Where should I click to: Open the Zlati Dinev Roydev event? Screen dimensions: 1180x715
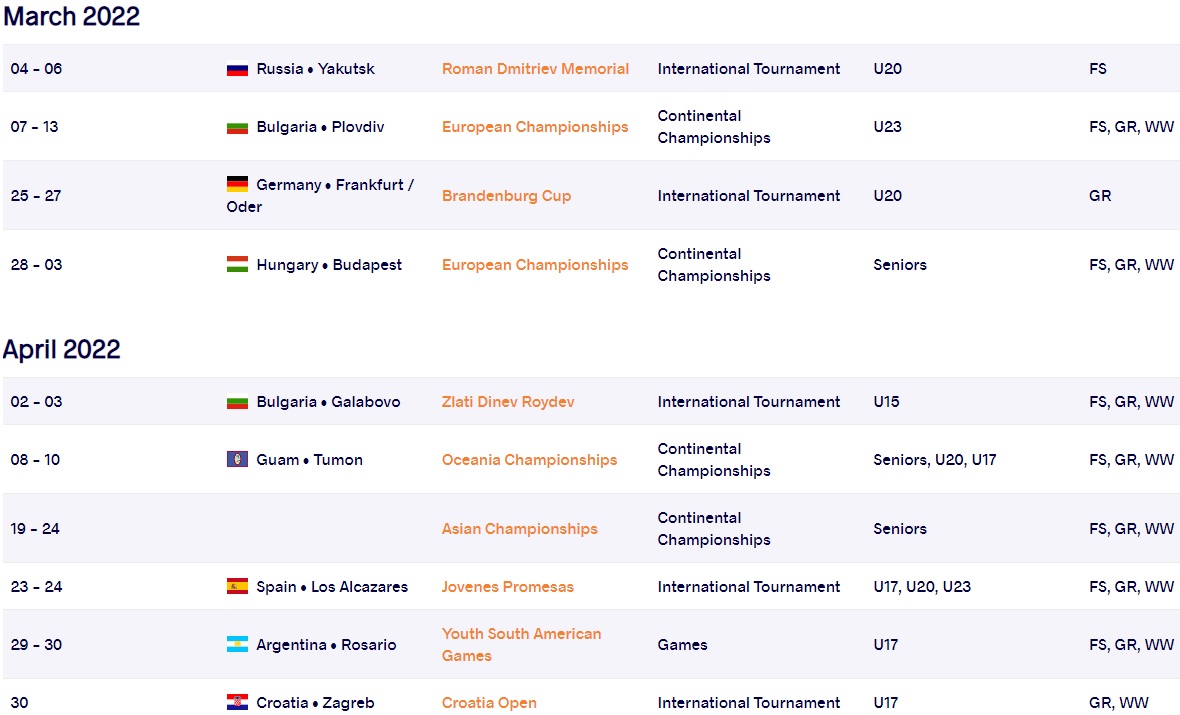coord(508,402)
